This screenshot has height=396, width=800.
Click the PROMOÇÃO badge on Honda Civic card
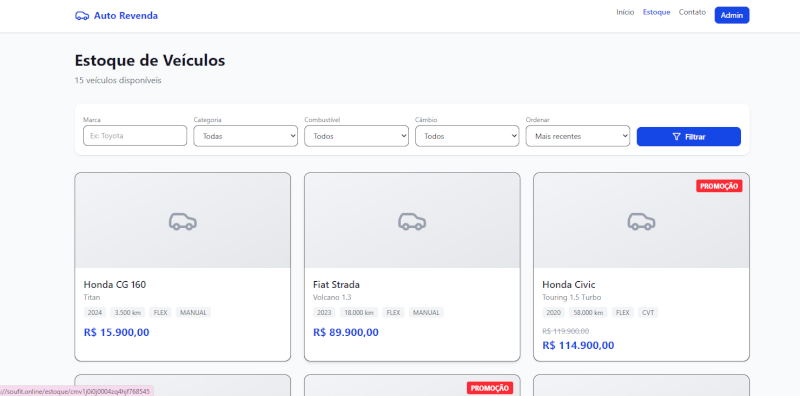(x=719, y=186)
